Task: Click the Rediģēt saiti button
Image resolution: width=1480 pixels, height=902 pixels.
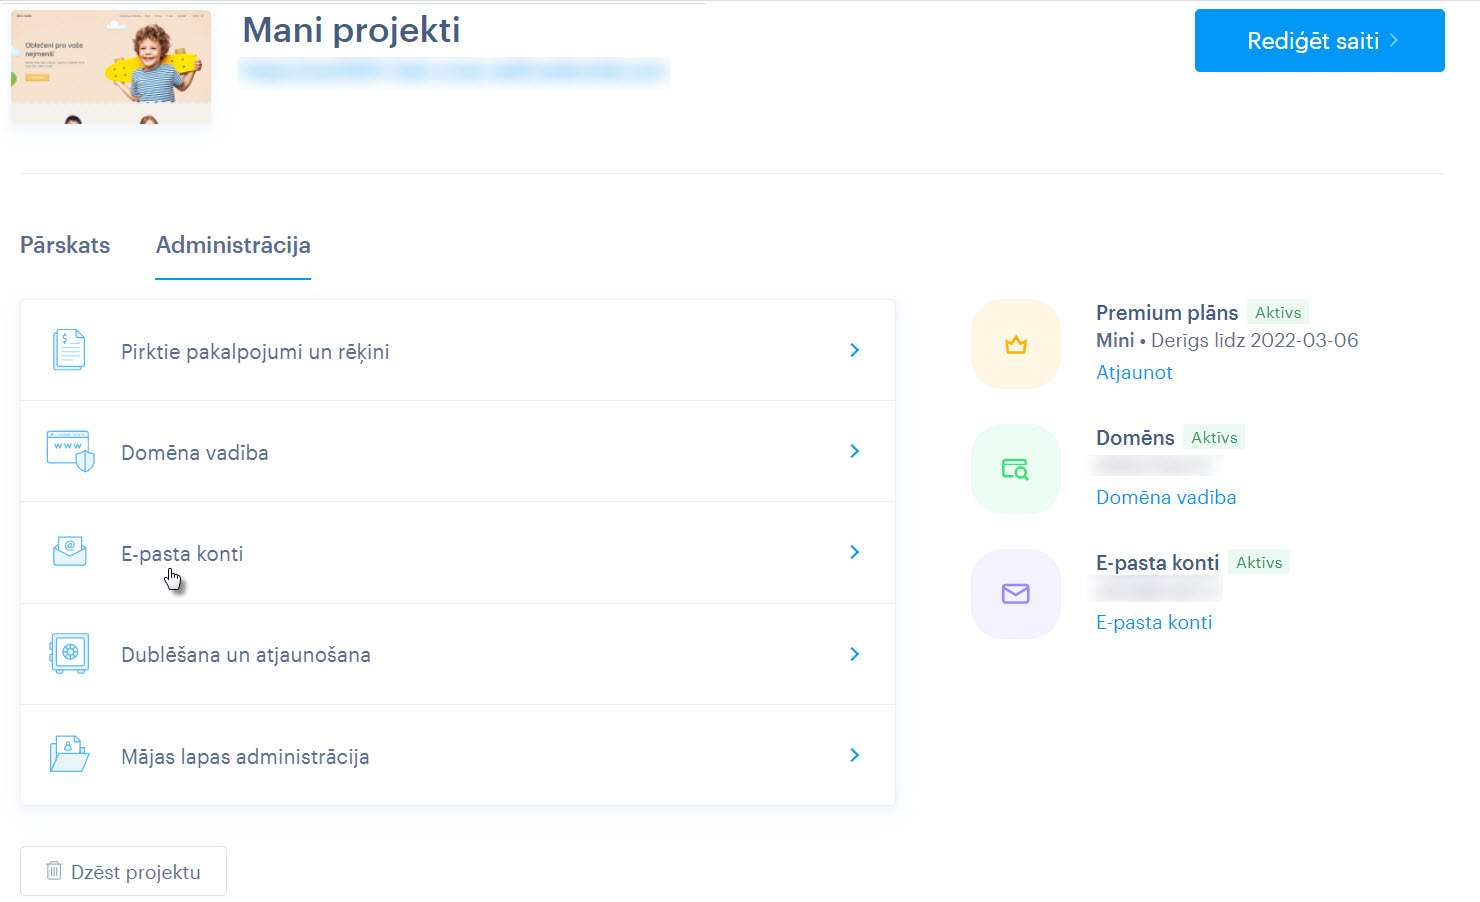Action: [1320, 41]
